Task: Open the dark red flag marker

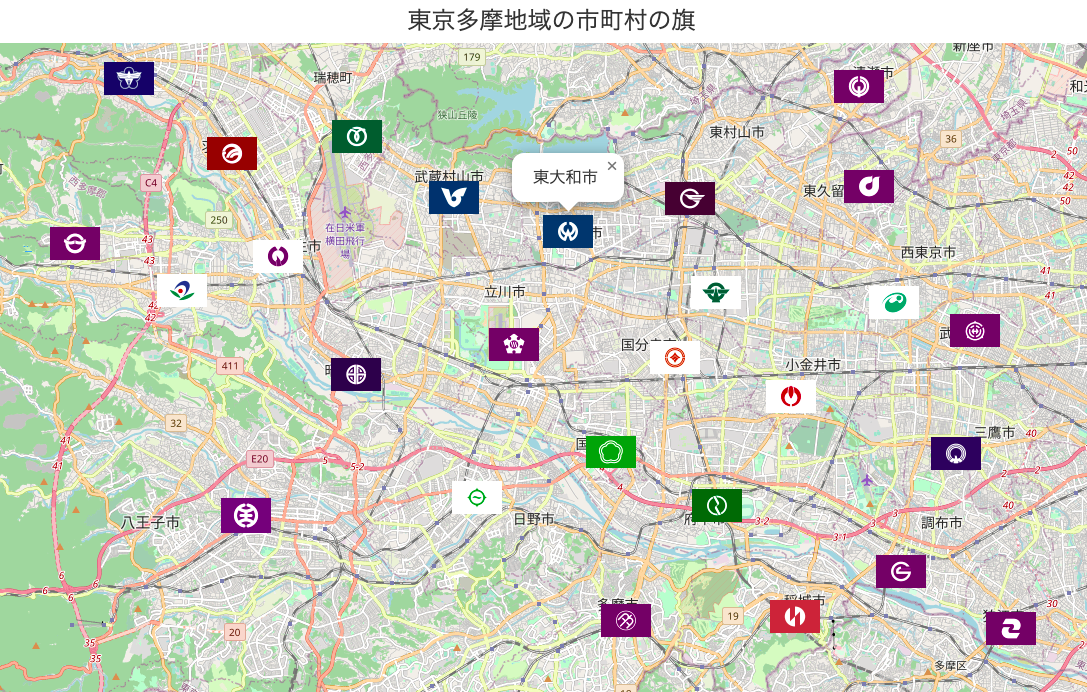Action: tap(232, 153)
